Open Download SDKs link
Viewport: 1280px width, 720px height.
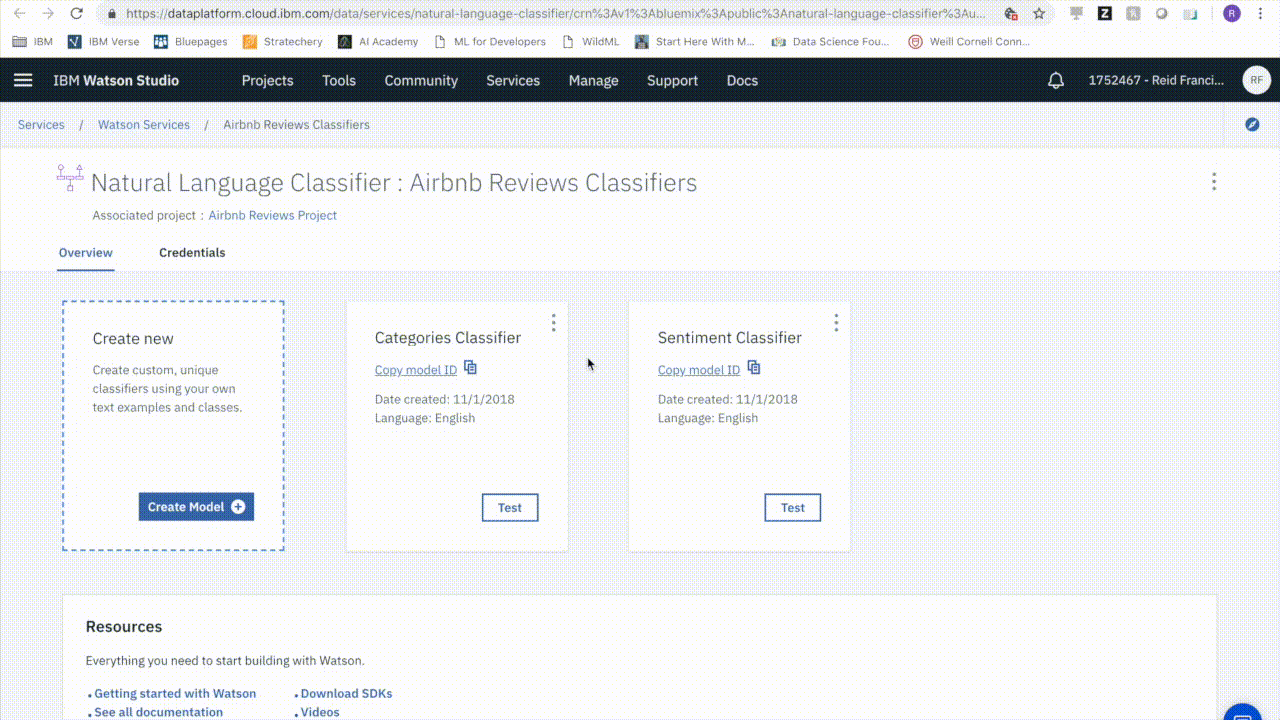click(346, 693)
